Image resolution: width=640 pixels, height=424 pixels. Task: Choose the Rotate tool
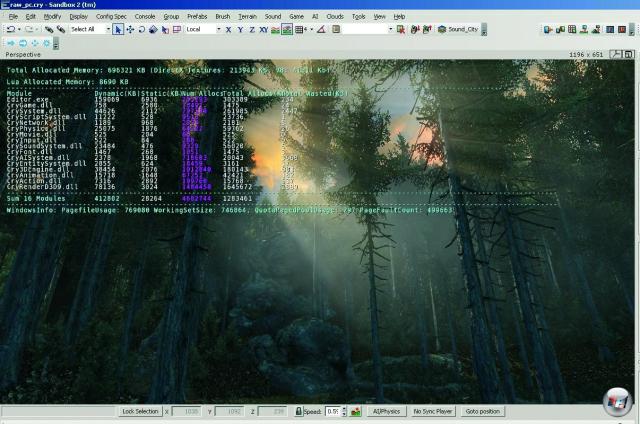pyautogui.click(x=142, y=29)
